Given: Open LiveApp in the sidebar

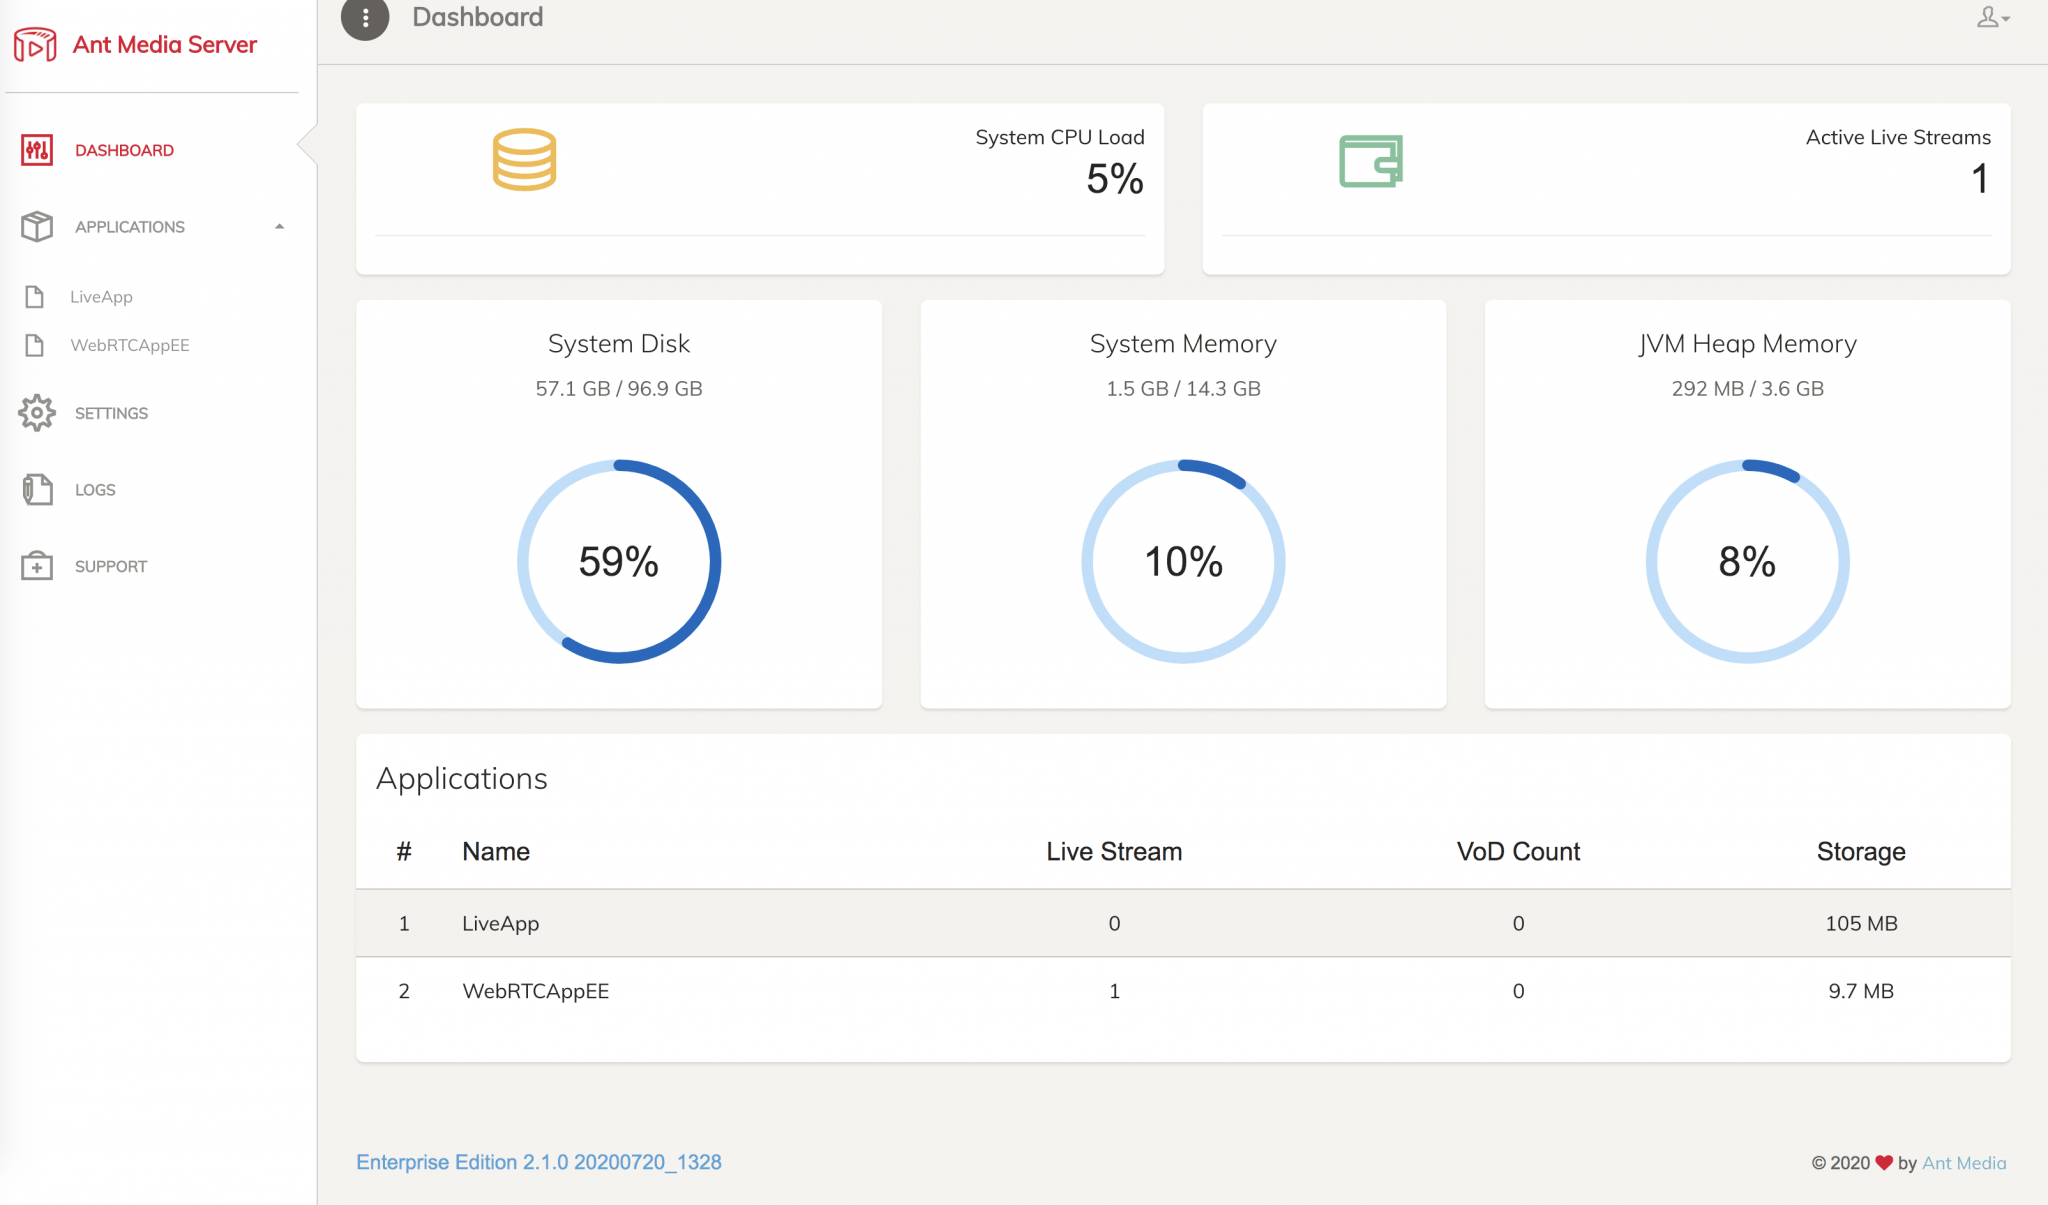Looking at the screenshot, I should (101, 297).
